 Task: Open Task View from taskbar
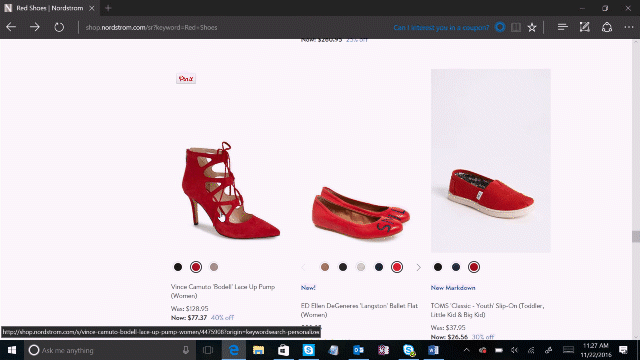click(x=208, y=350)
